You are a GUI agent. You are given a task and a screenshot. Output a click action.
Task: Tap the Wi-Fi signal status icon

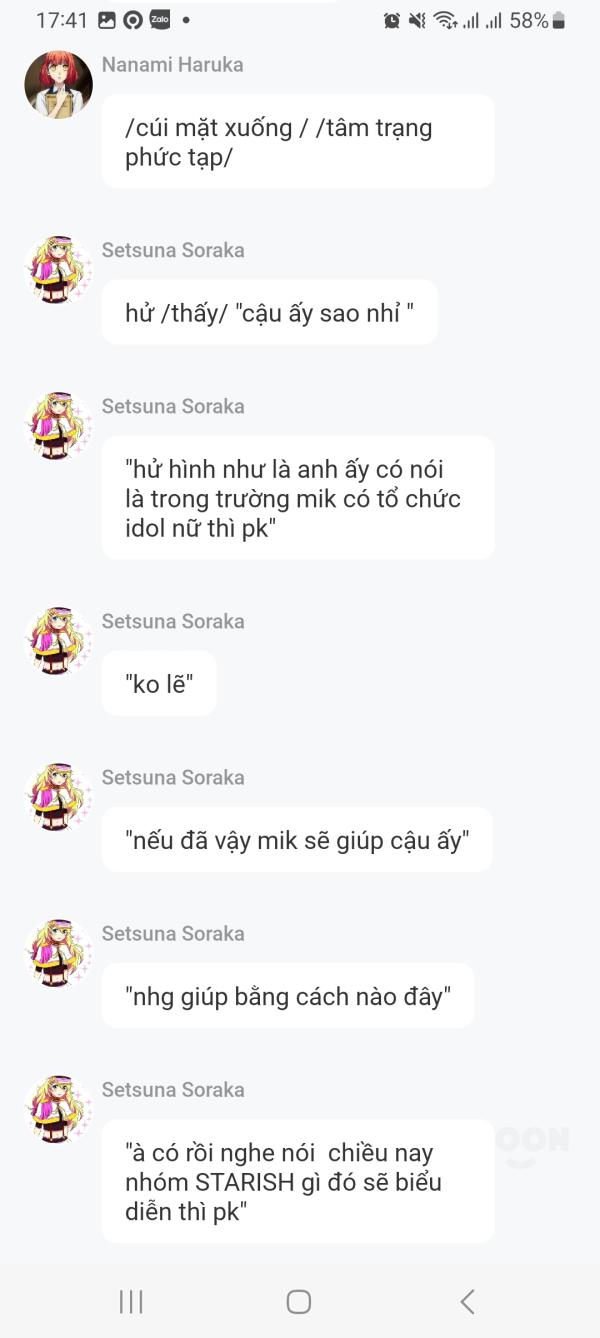click(445, 20)
